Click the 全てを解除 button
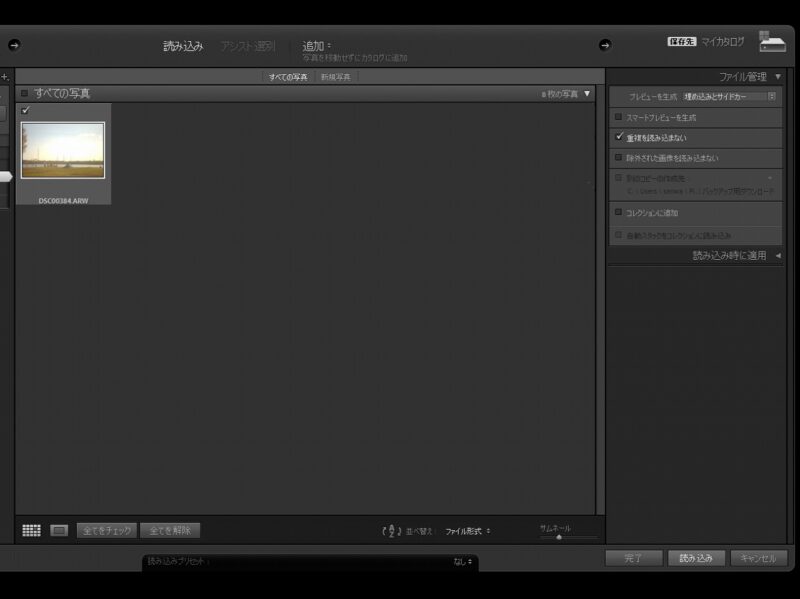 tap(170, 530)
